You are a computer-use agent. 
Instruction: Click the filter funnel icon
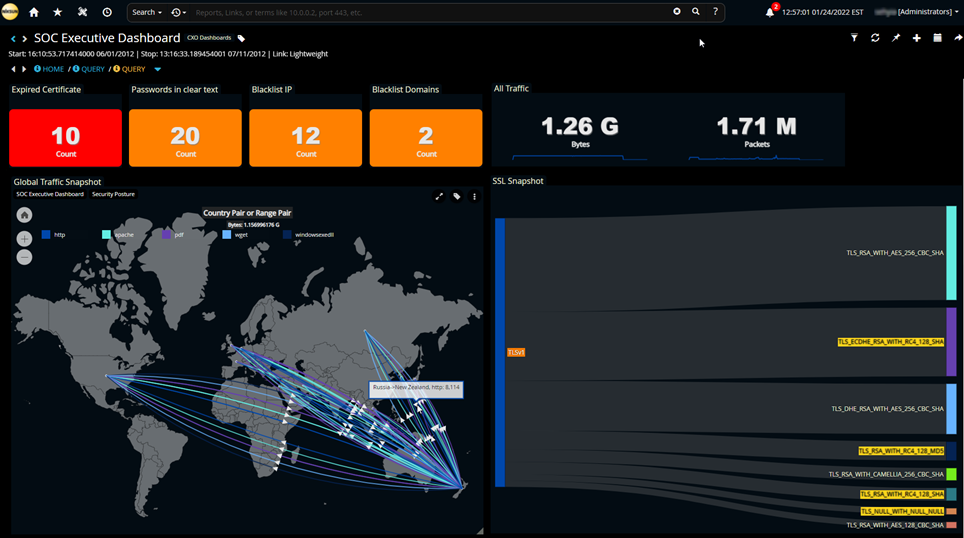pos(854,38)
